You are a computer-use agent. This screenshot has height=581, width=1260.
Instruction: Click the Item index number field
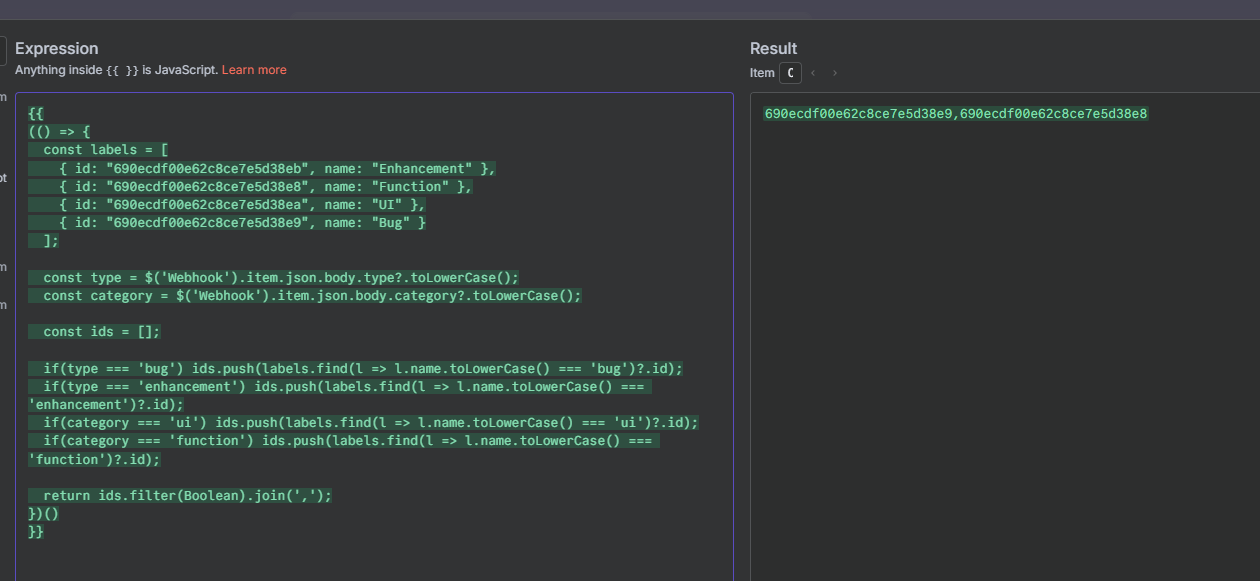(790, 73)
